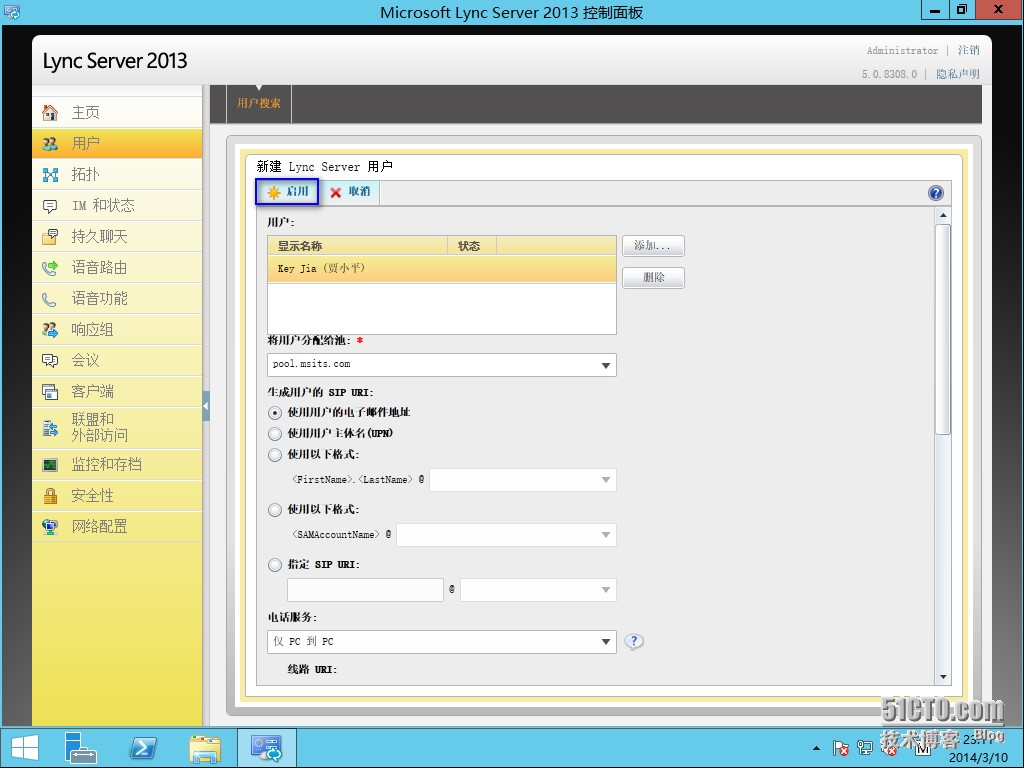This screenshot has height=768, width=1024.
Task: Click the 客户端 clients icon
Action: pyautogui.click(x=50, y=392)
